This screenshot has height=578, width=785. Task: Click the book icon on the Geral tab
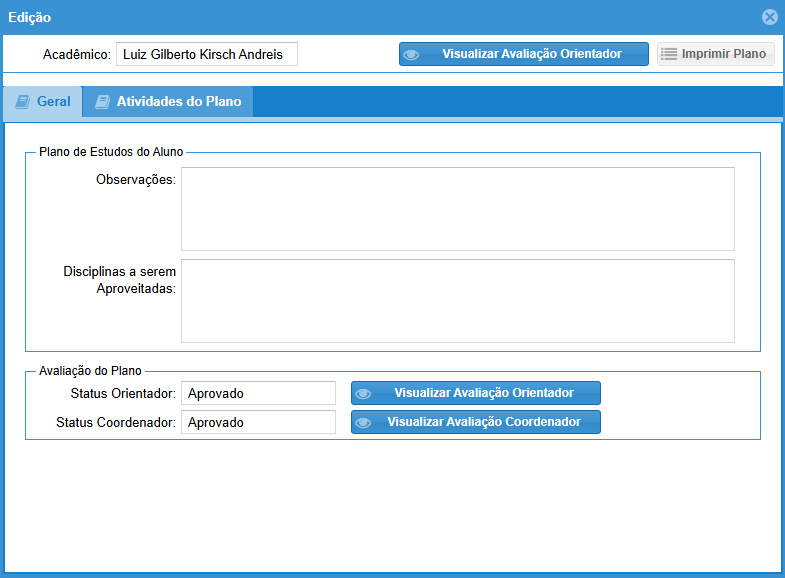22,102
